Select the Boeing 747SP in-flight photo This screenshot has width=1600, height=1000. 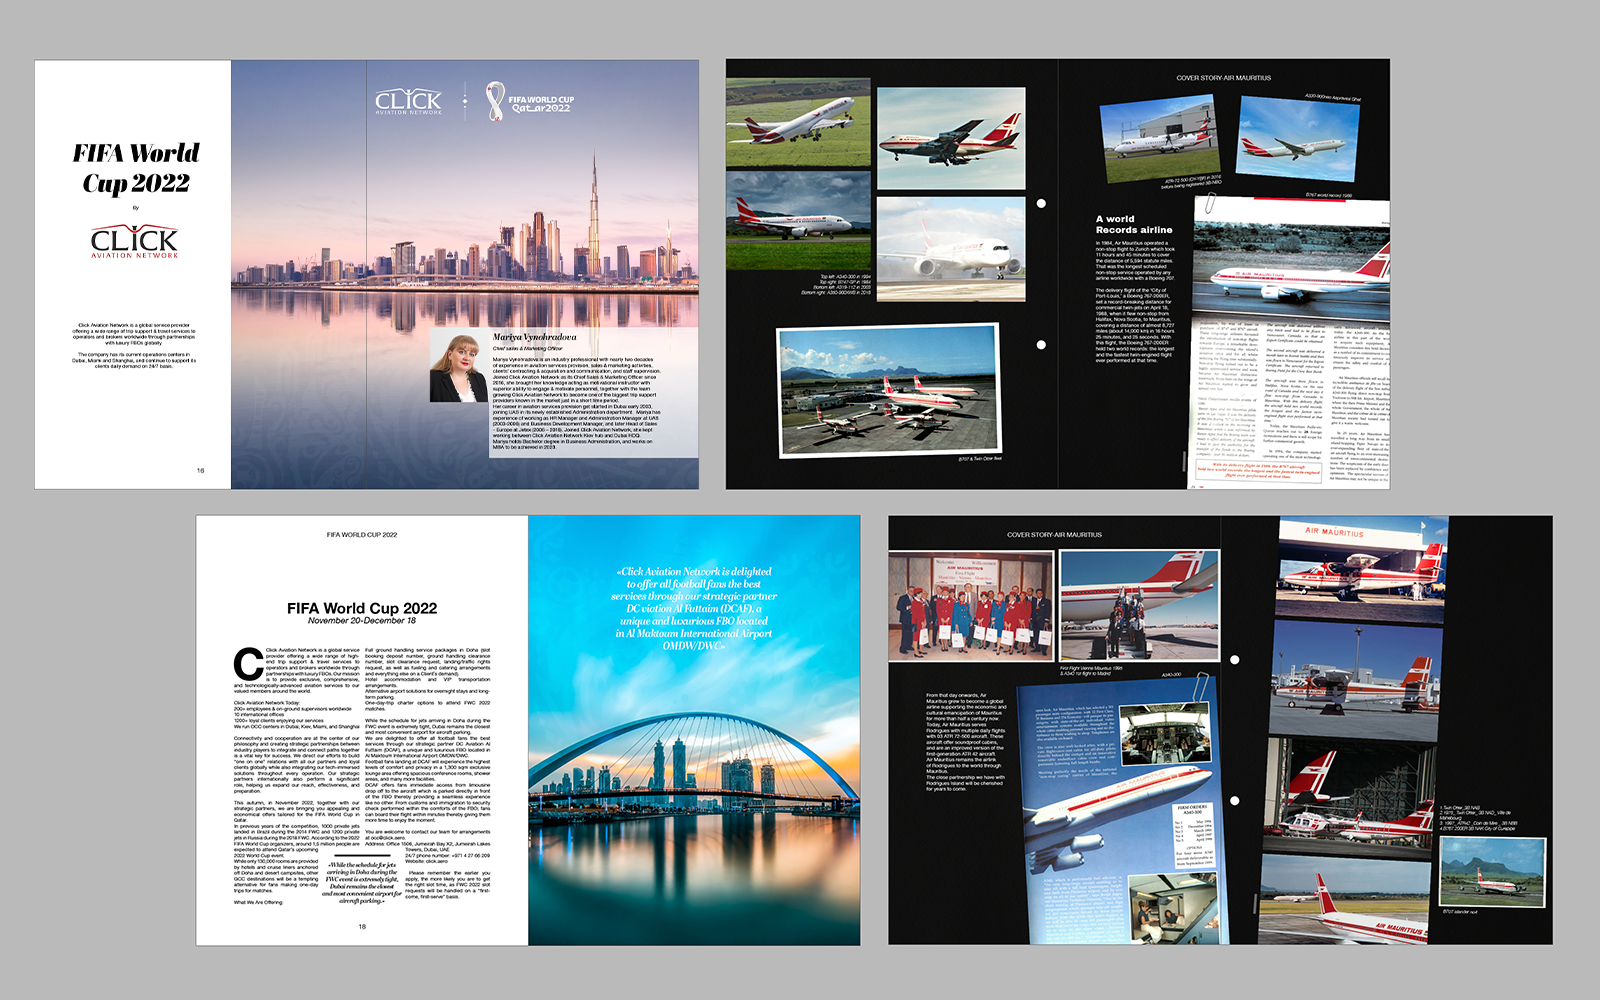pos(951,138)
